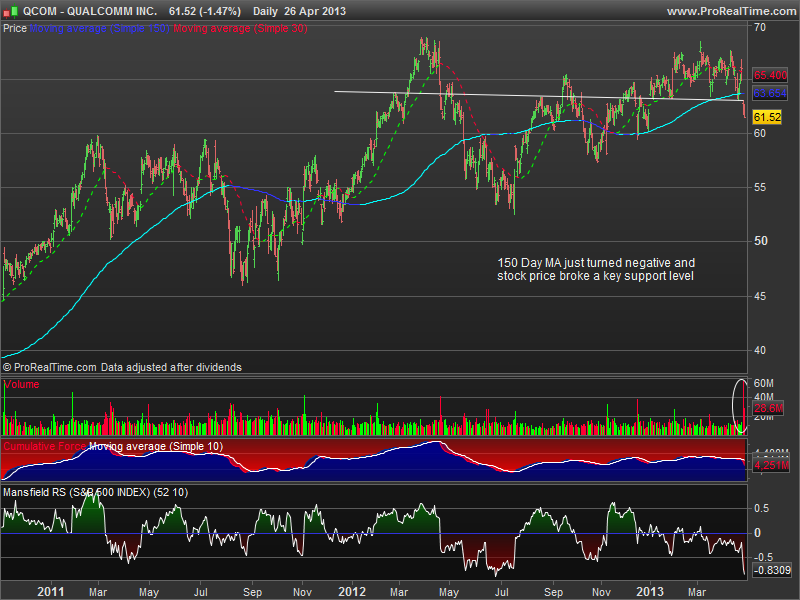
Task: Click the -0.8309 Mansfield RS value
Action: pos(771,570)
